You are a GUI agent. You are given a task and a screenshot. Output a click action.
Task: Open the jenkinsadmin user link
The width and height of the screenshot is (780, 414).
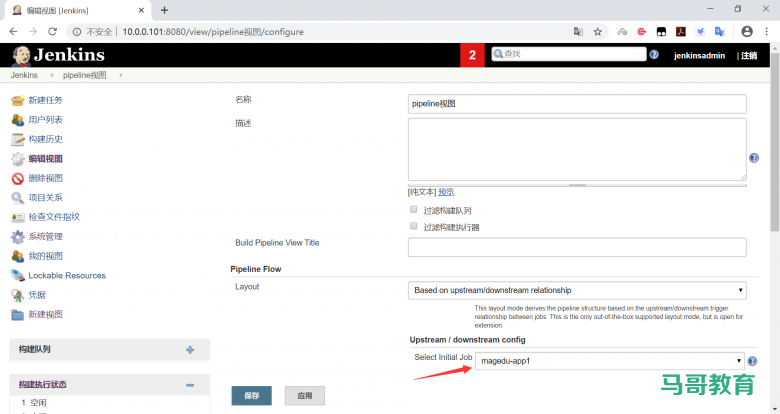pyautogui.click(x=699, y=56)
